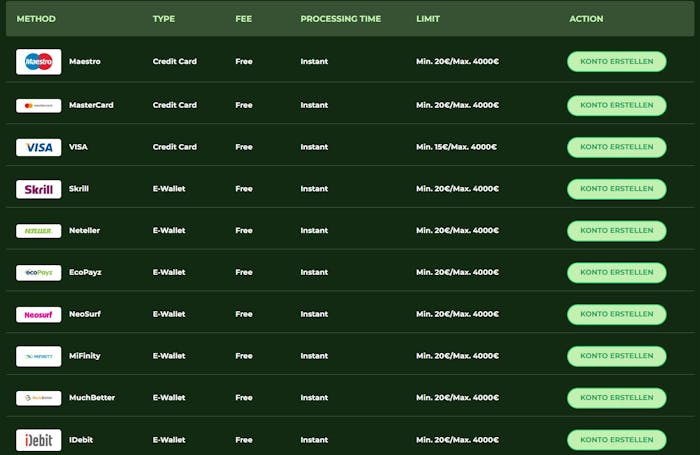Select the MuchBetter method name
This screenshot has width=700, height=455.
tap(92, 398)
